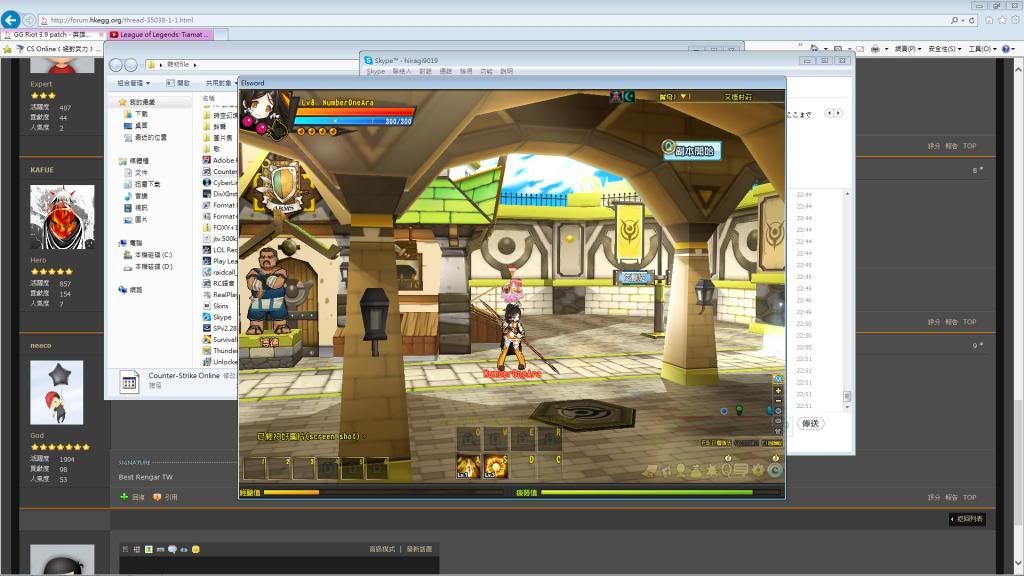Open the gear settings icon in game menu
The width and height of the screenshot is (1024, 576).
(x=758, y=470)
